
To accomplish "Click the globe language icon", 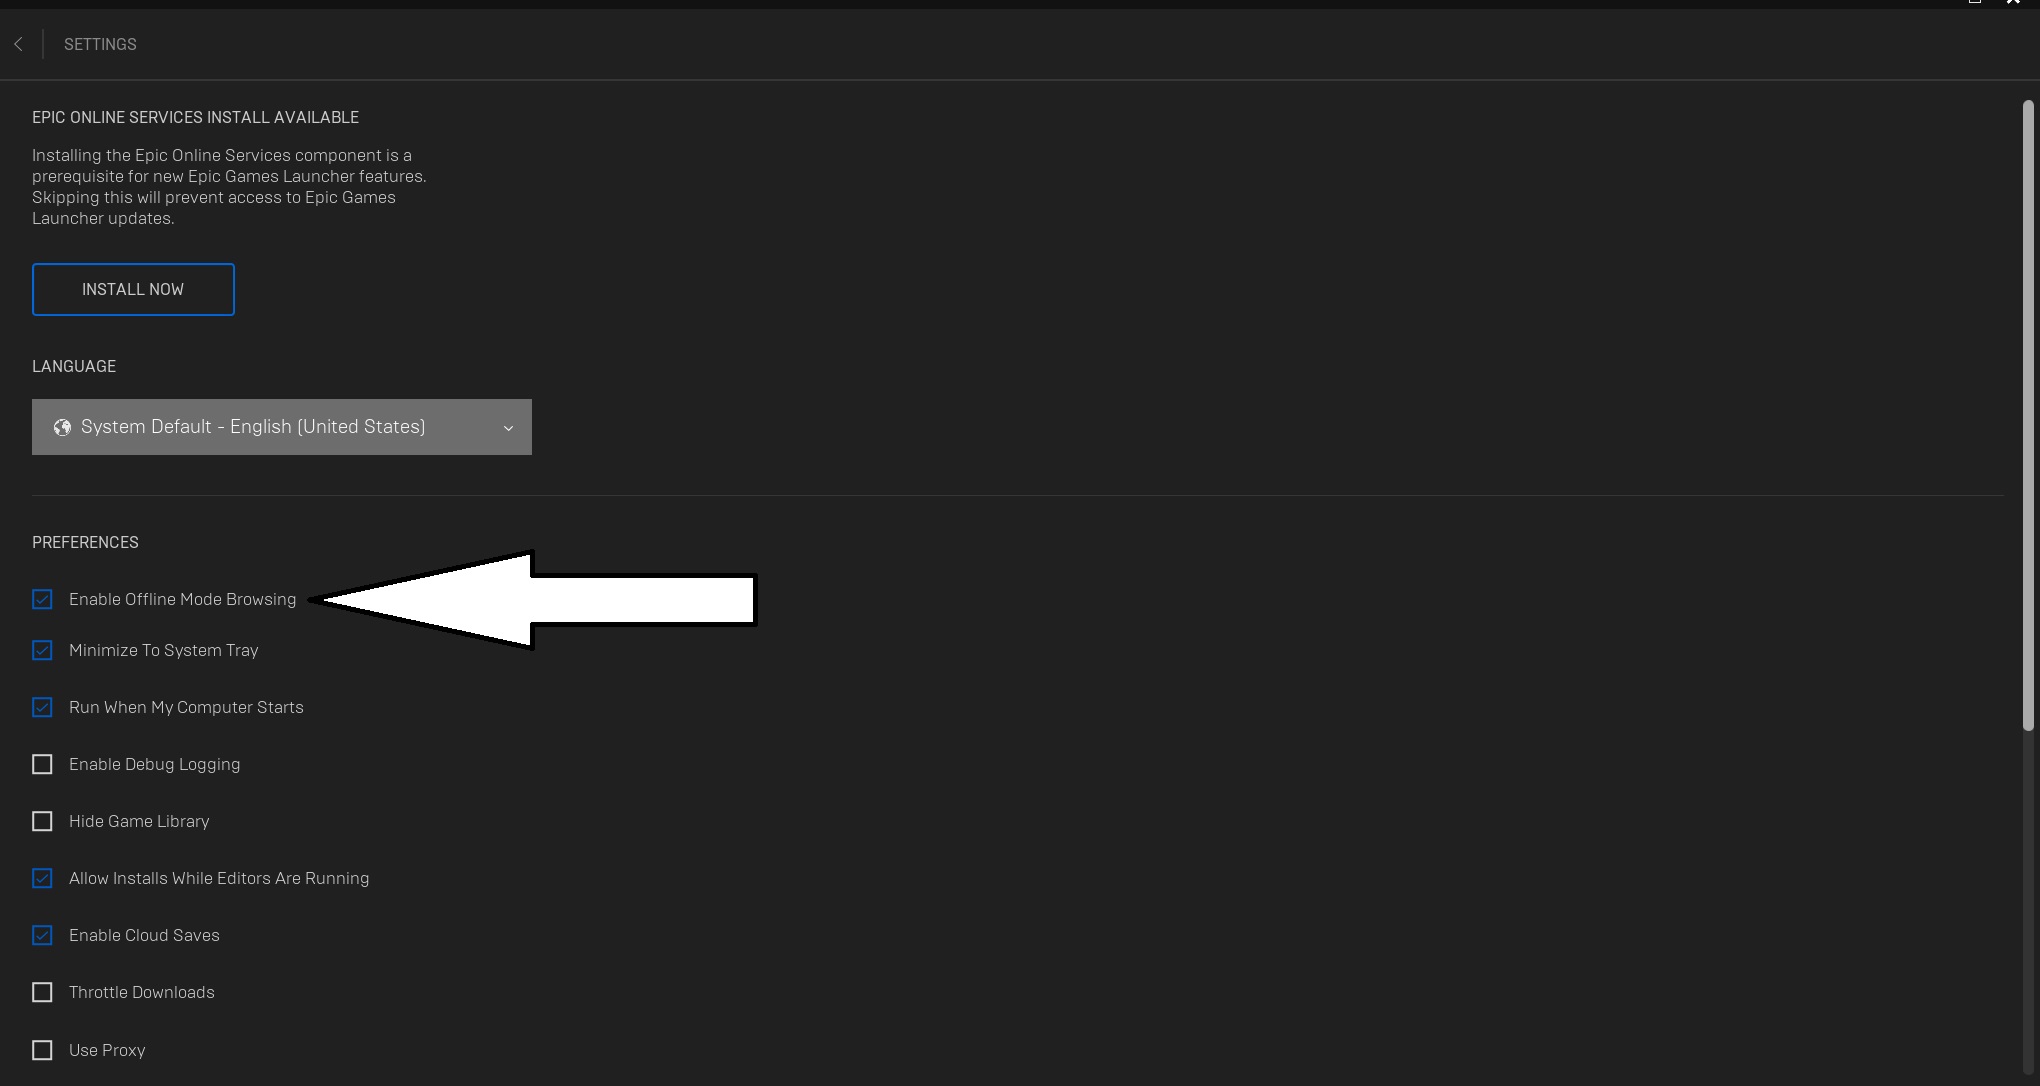I will pyautogui.click(x=62, y=426).
